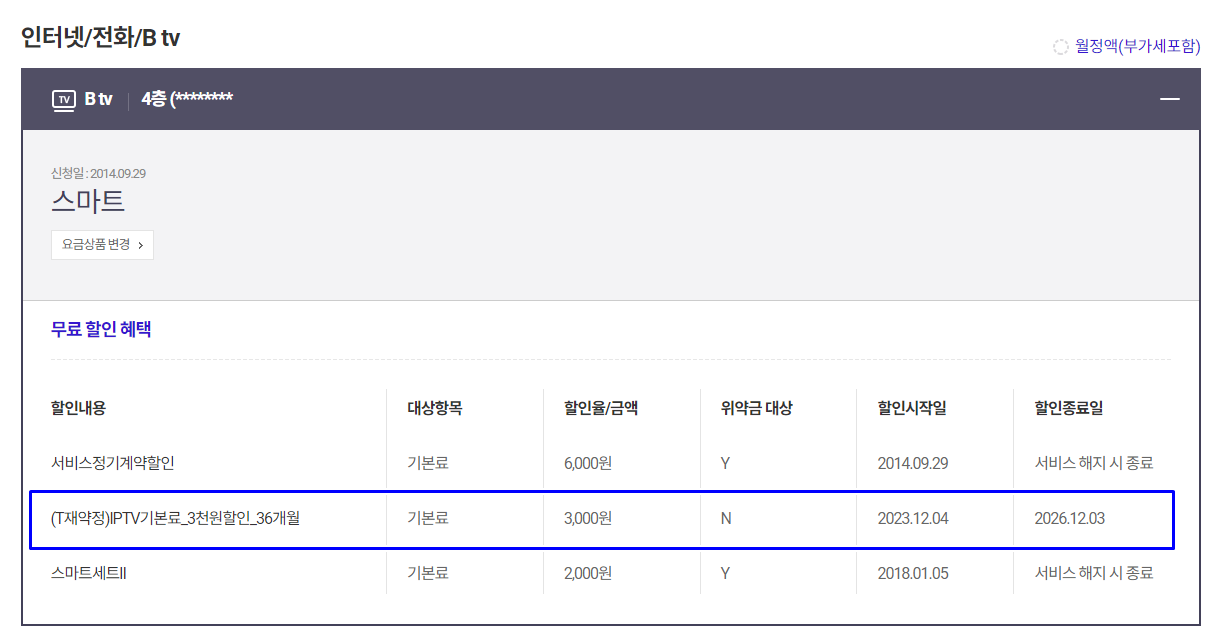Screen dimensions: 1211x635
Task: Click the 인터넷/전화/B tv page title
Action: (x=100, y=38)
